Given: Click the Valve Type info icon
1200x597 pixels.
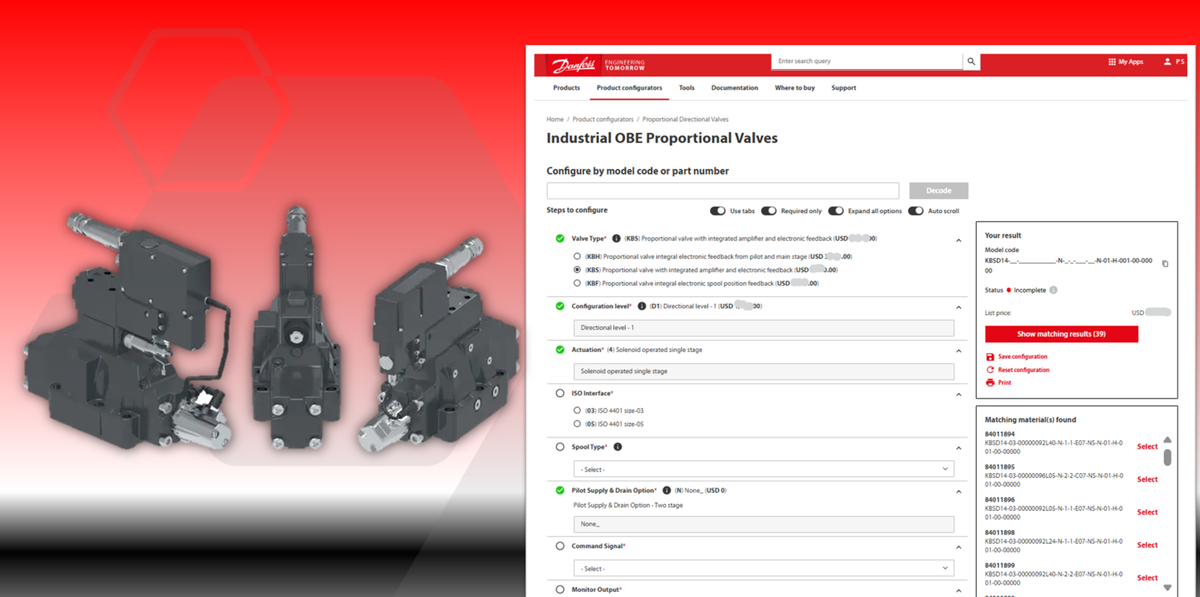Looking at the screenshot, I should [616, 238].
